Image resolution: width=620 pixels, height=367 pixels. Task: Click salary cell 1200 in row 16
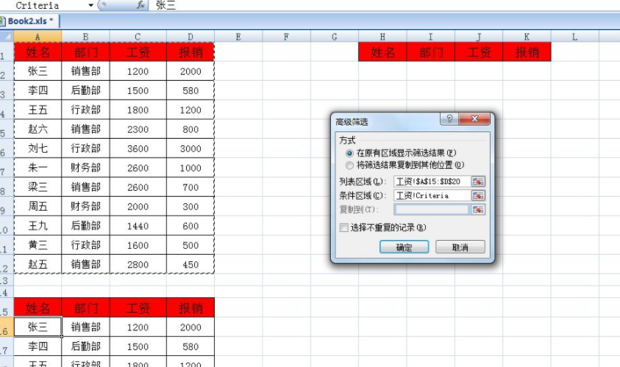(138, 327)
